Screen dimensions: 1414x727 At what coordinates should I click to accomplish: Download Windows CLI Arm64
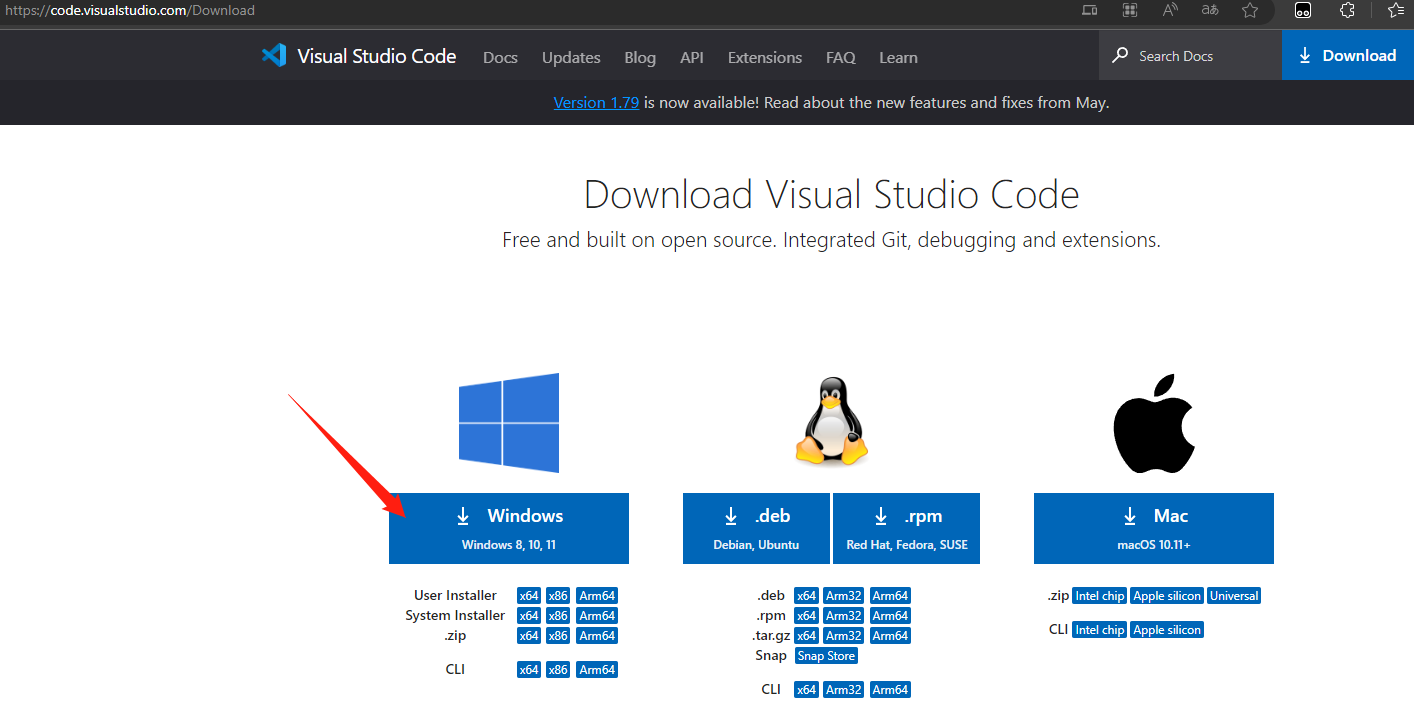tap(597, 670)
